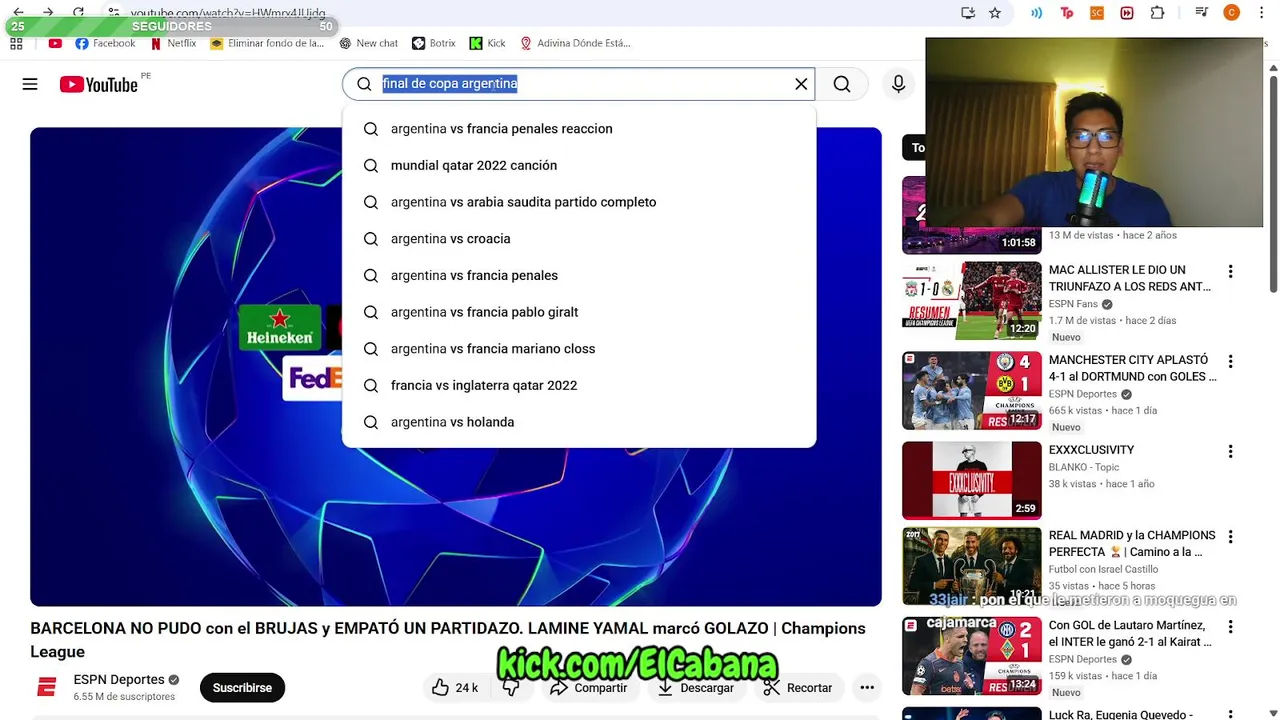The image size is (1280, 720).
Task: Open options menu for REAL MADRID video
Action: tap(1231, 538)
